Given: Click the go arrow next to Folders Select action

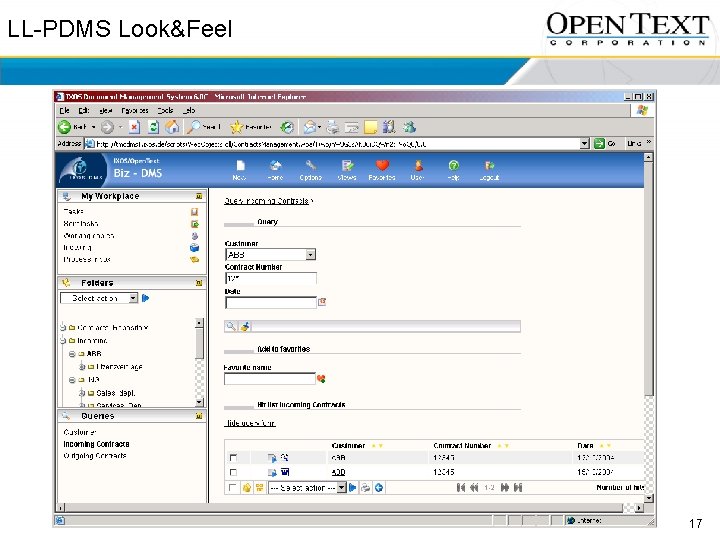Looking at the screenshot, I should [x=146, y=298].
